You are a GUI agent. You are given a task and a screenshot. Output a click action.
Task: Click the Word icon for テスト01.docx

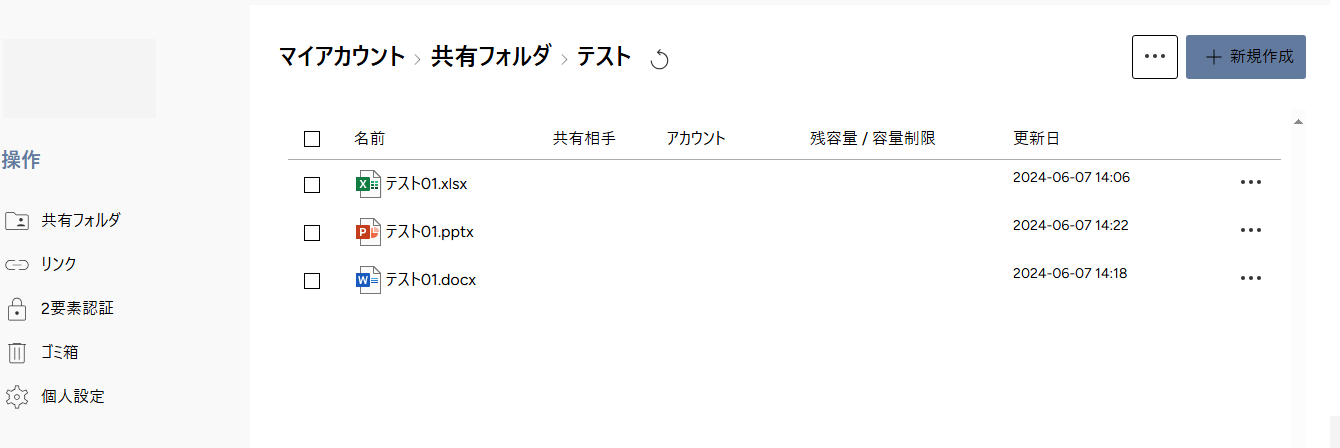click(x=368, y=280)
